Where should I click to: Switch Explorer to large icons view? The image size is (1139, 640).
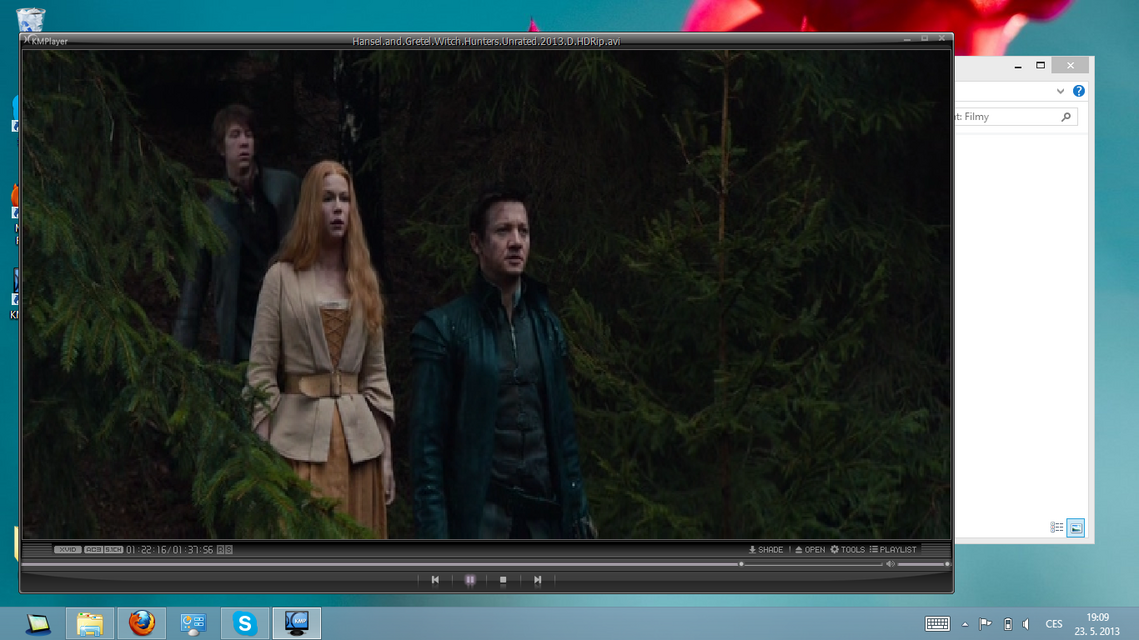[x=1075, y=528]
